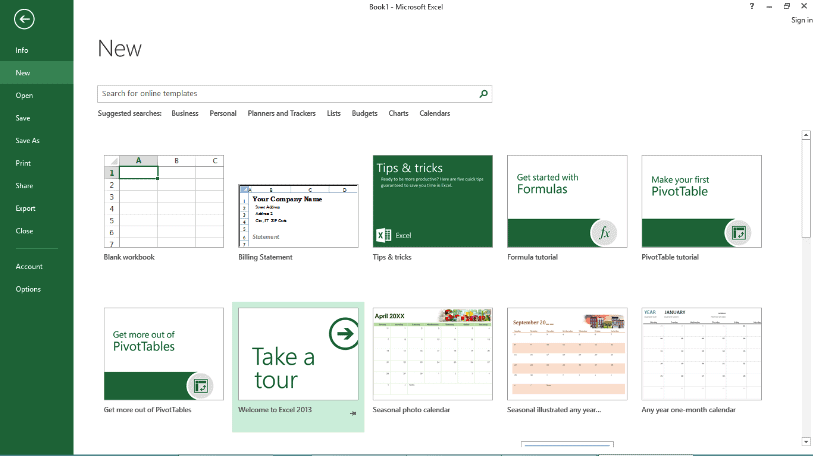Click the scrollbar up arrow

[806, 135]
